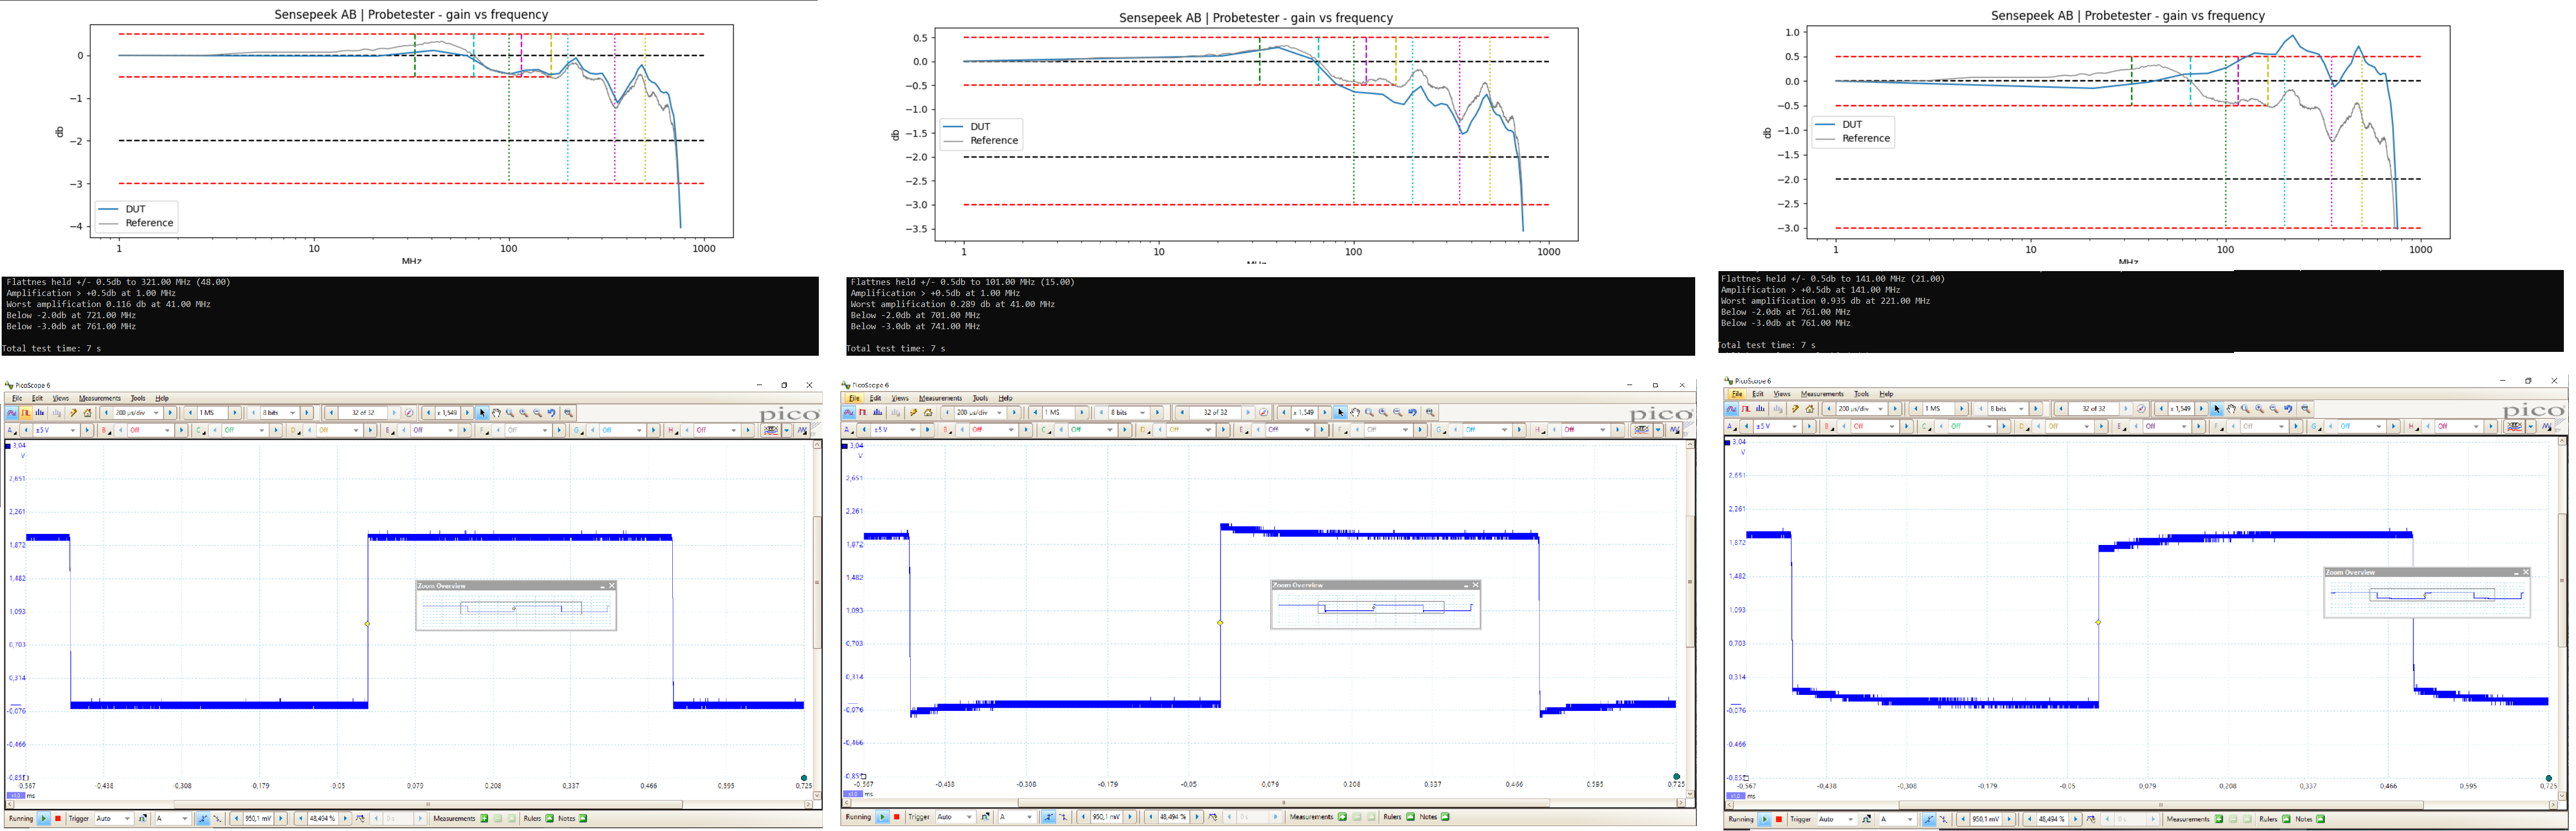Click previous buffer arrow in left PicoScope window

pos(331,413)
